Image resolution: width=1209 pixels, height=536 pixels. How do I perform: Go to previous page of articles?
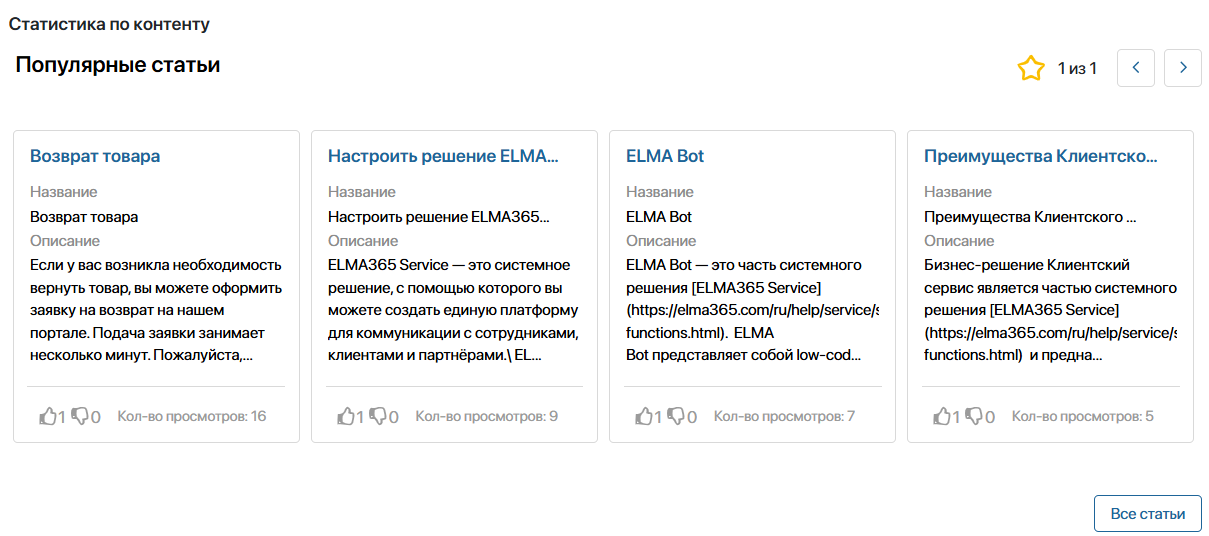pyautogui.click(x=1136, y=68)
